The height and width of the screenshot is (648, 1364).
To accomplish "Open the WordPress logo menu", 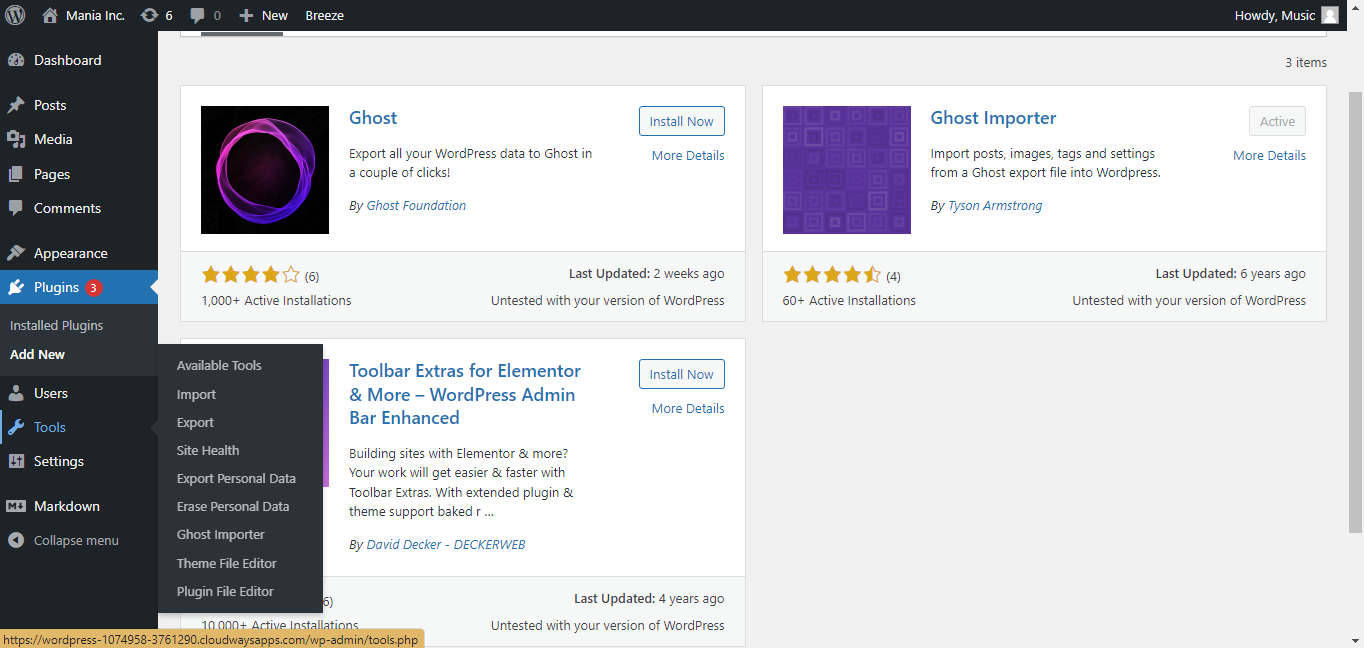I will 15,15.
